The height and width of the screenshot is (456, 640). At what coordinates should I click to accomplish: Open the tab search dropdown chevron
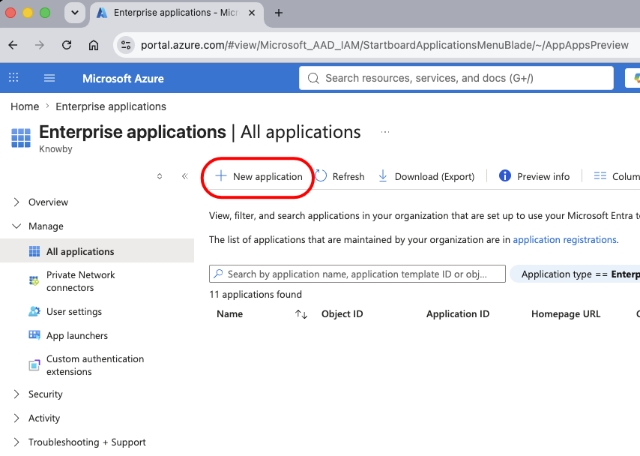click(75, 13)
